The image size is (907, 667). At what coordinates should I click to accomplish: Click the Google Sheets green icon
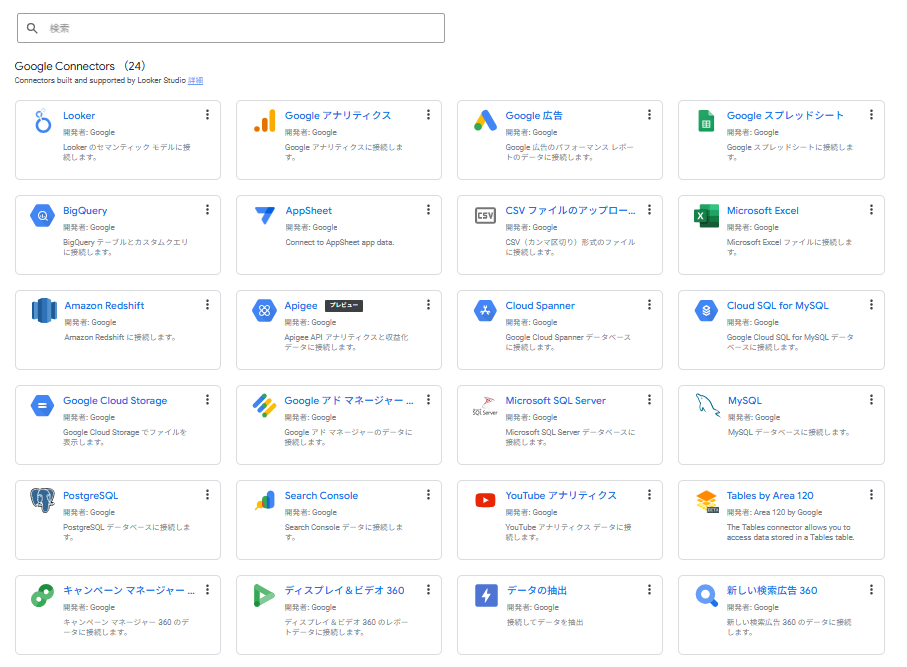pyautogui.click(x=706, y=121)
